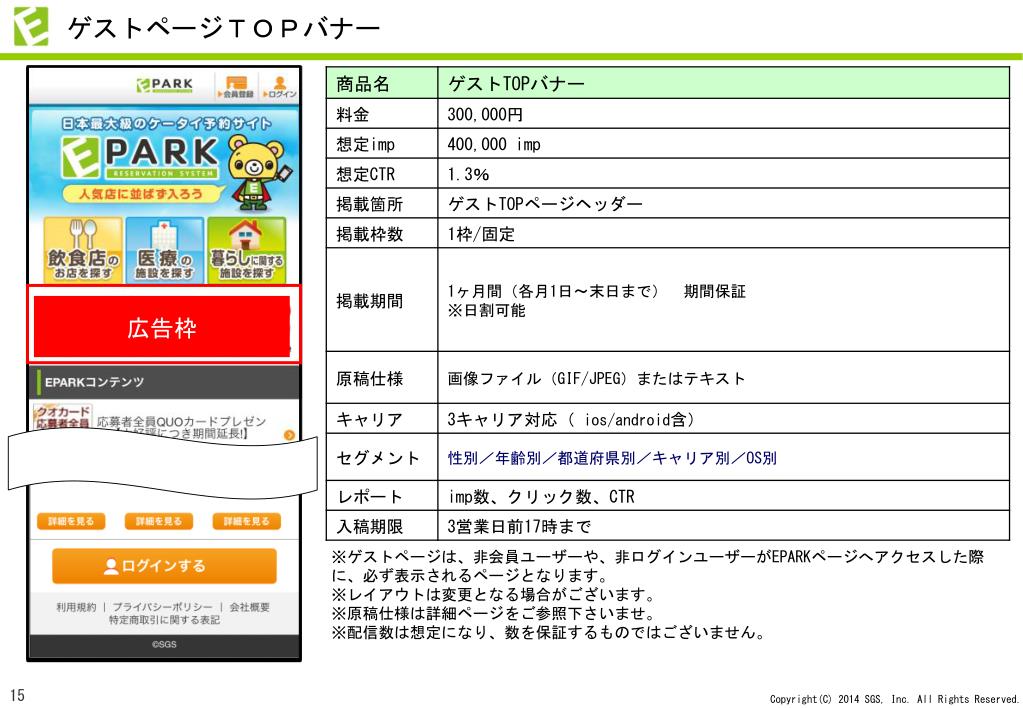Select the 想定CTR label cell
Viewport: 1023px width, 708px height.
[382, 174]
